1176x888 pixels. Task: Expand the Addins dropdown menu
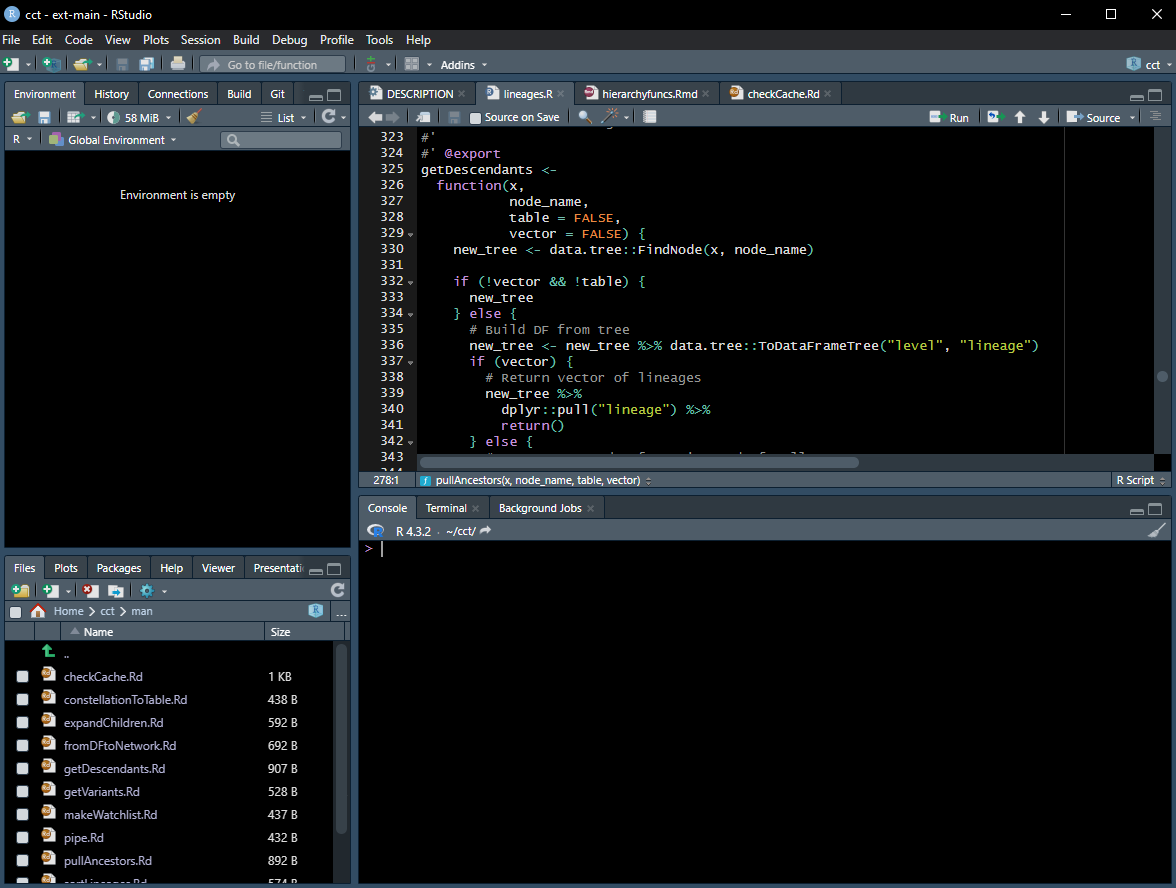point(464,65)
